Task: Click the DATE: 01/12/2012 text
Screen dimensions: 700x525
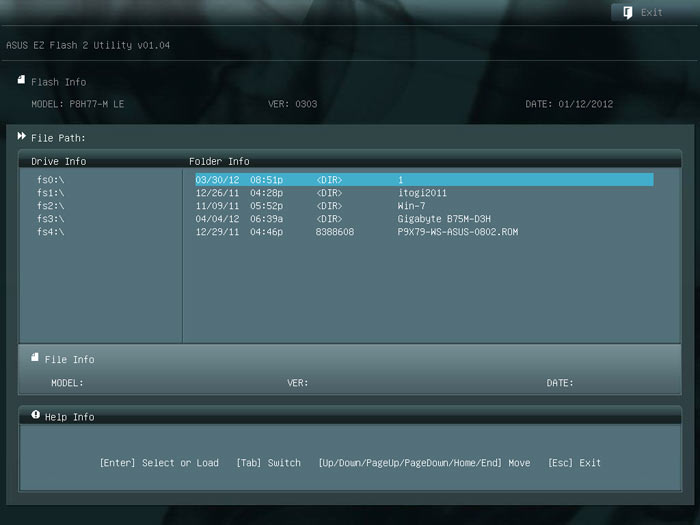Action: coord(569,104)
